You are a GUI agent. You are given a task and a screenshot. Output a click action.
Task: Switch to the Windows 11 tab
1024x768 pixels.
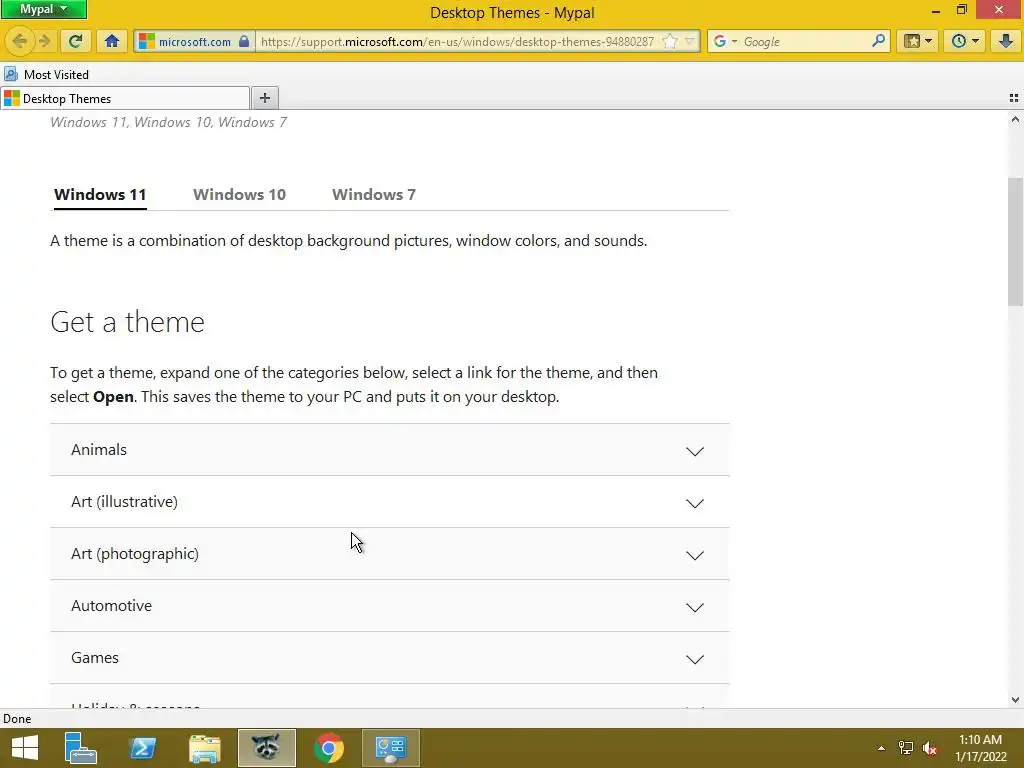click(100, 195)
